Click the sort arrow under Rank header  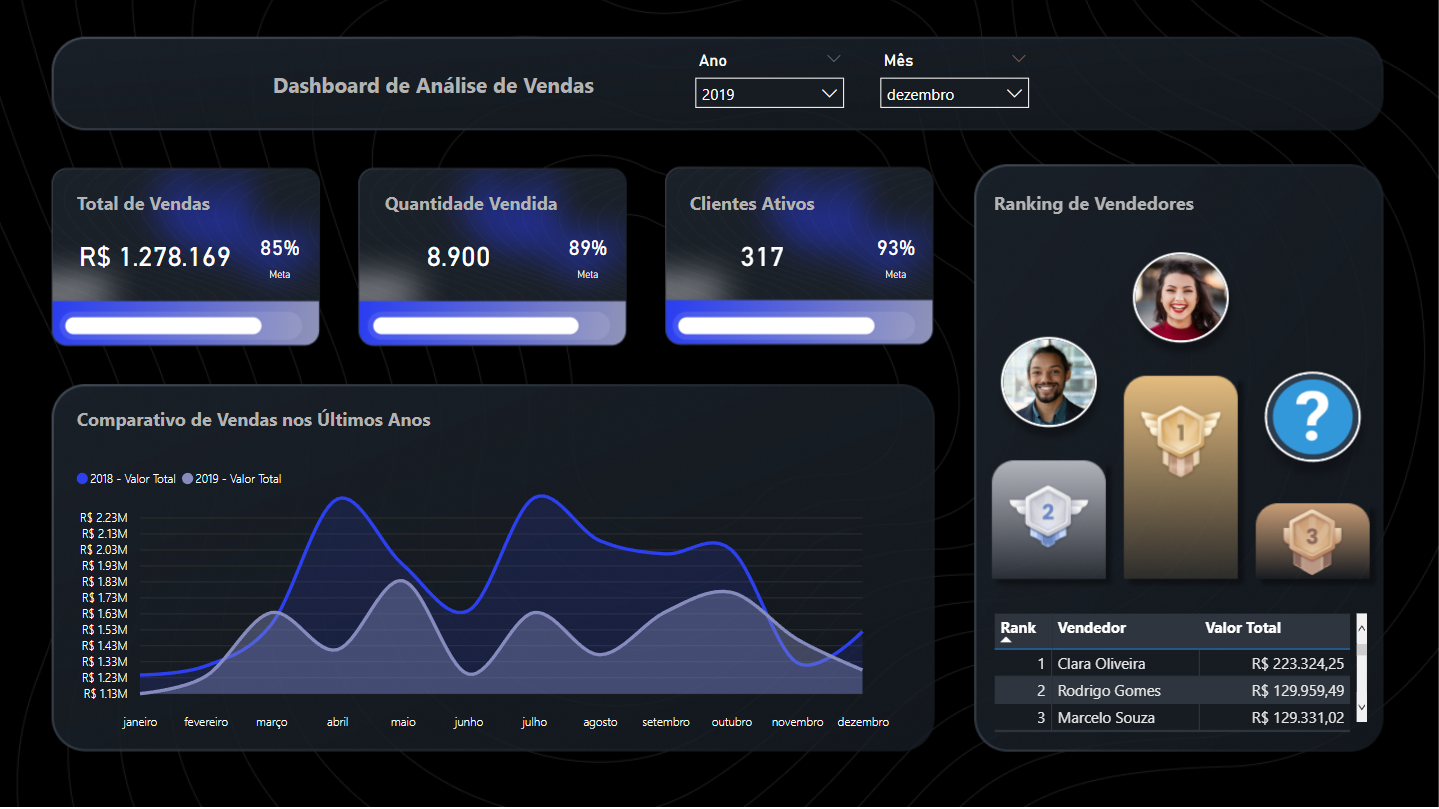pos(1007,639)
